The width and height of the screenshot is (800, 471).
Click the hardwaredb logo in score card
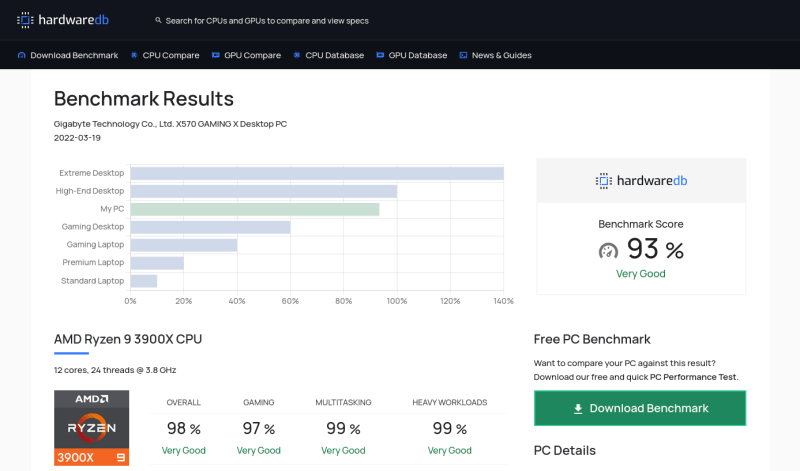(x=641, y=181)
